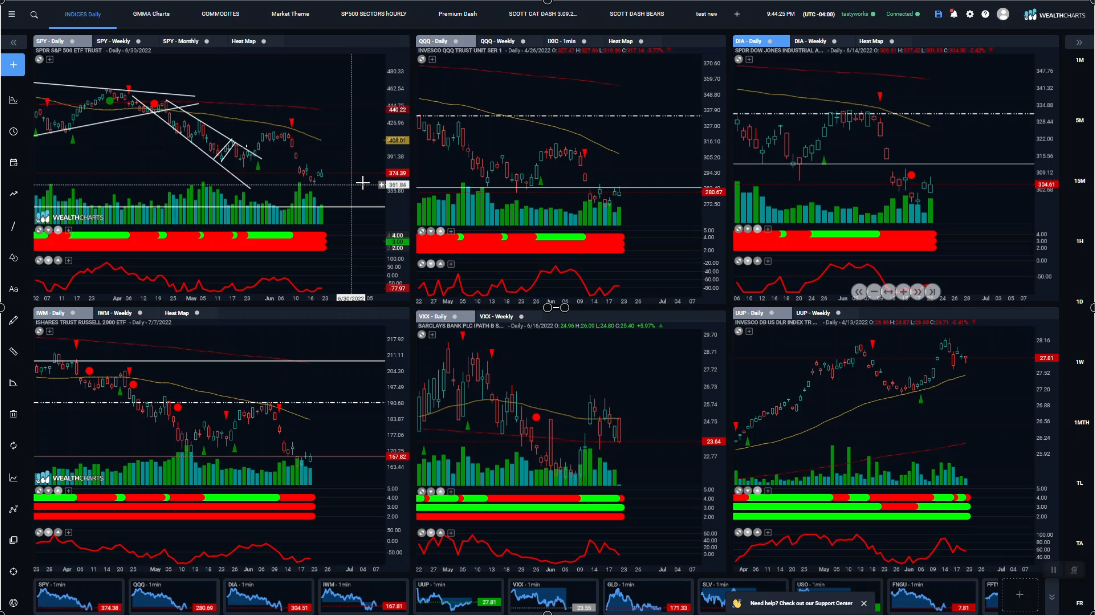1095x615 pixels.
Task: Expand the DIA chart indicator plus box
Action: pyautogui.click(x=749, y=59)
